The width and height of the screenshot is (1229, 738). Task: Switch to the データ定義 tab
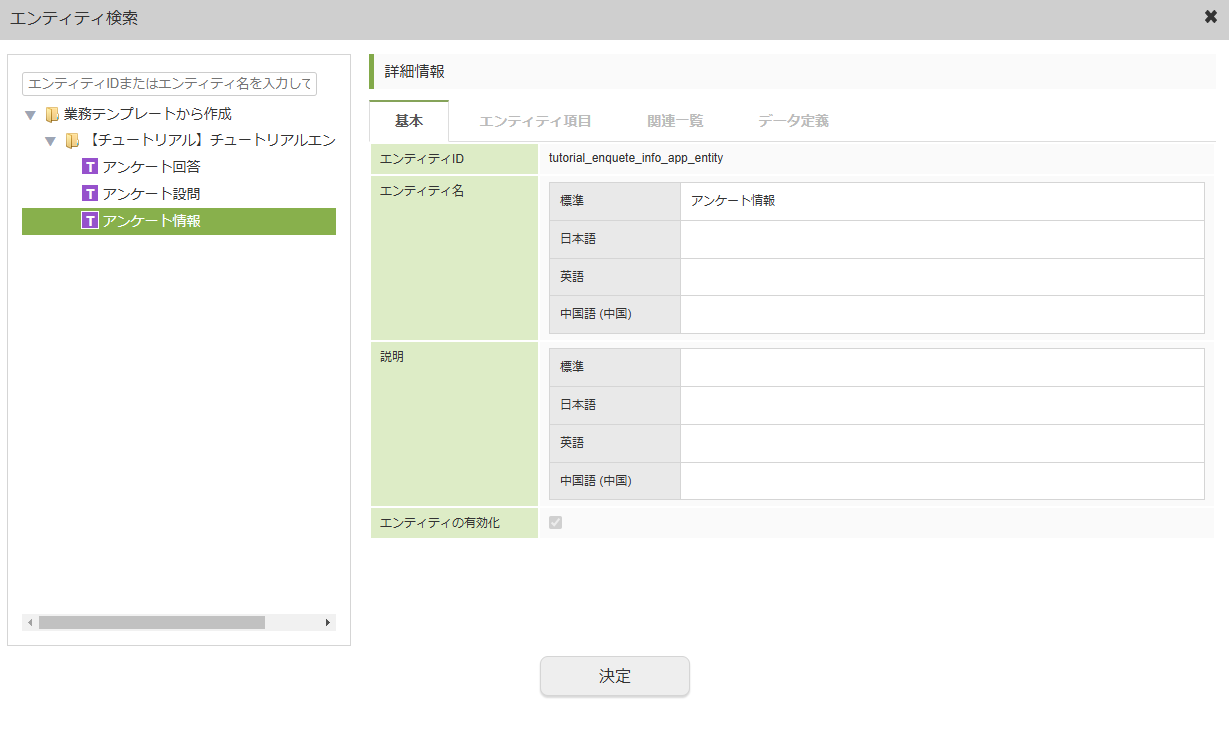792,120
